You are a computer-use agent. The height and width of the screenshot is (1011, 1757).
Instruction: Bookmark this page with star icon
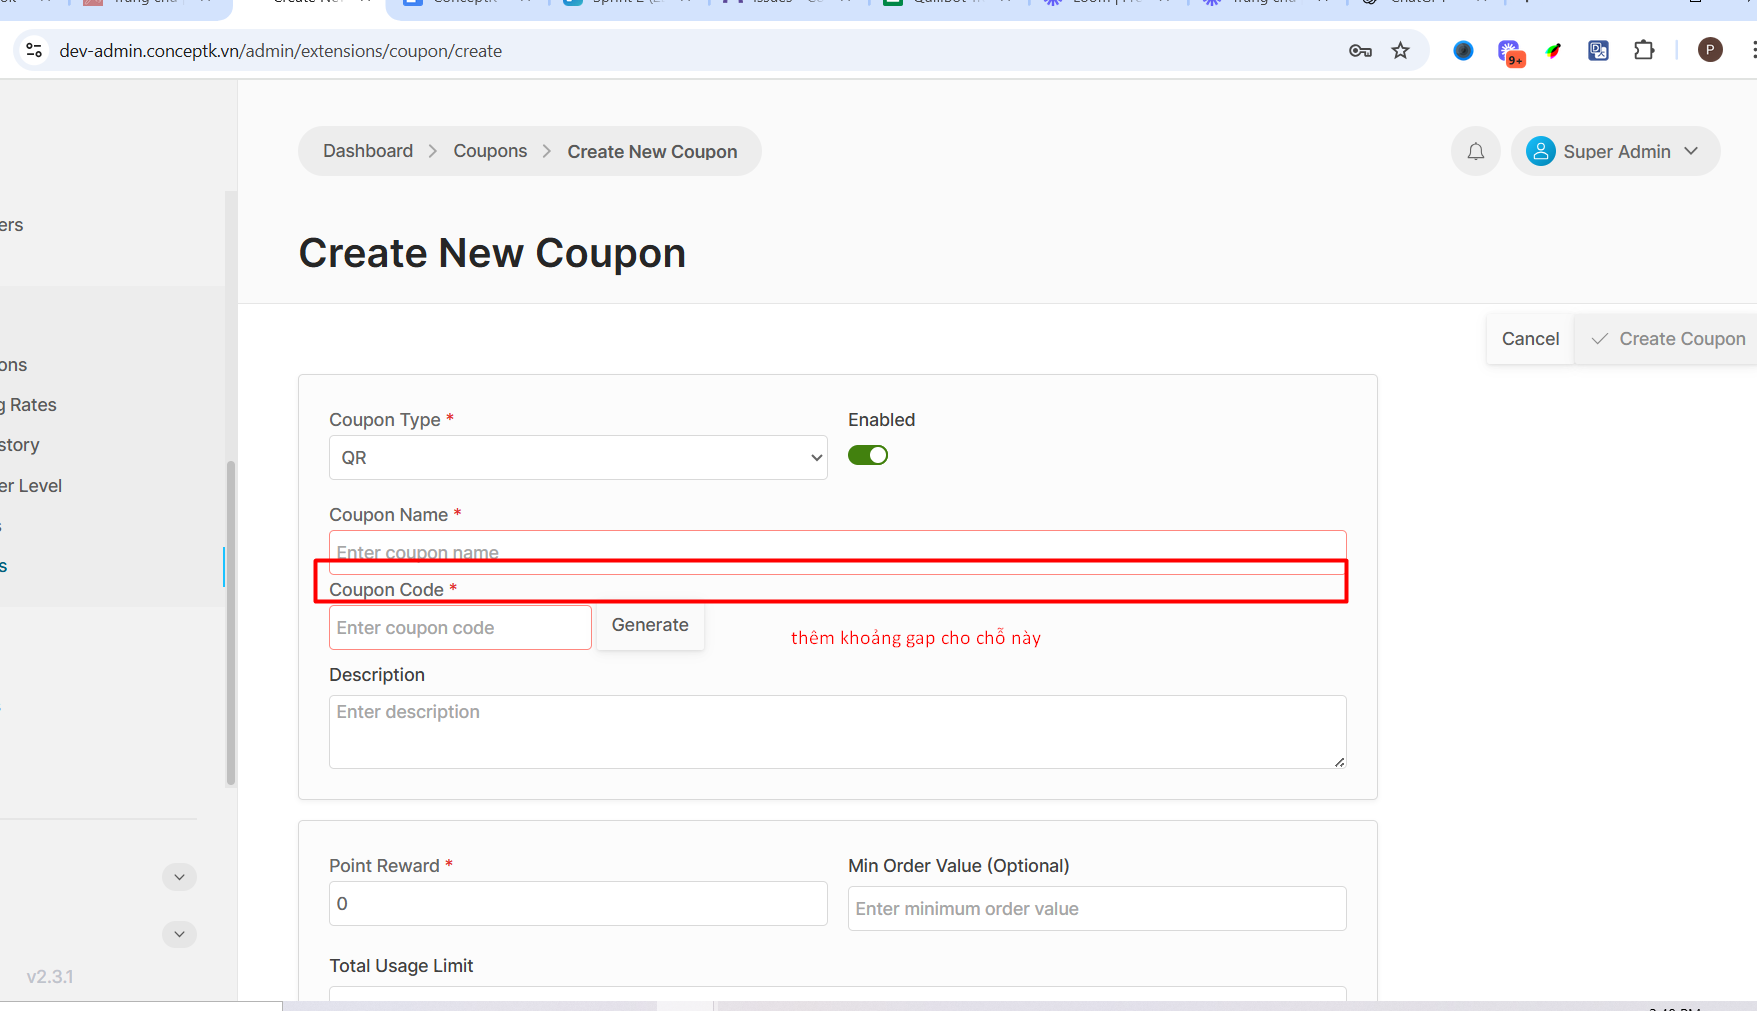(1400, 51)
